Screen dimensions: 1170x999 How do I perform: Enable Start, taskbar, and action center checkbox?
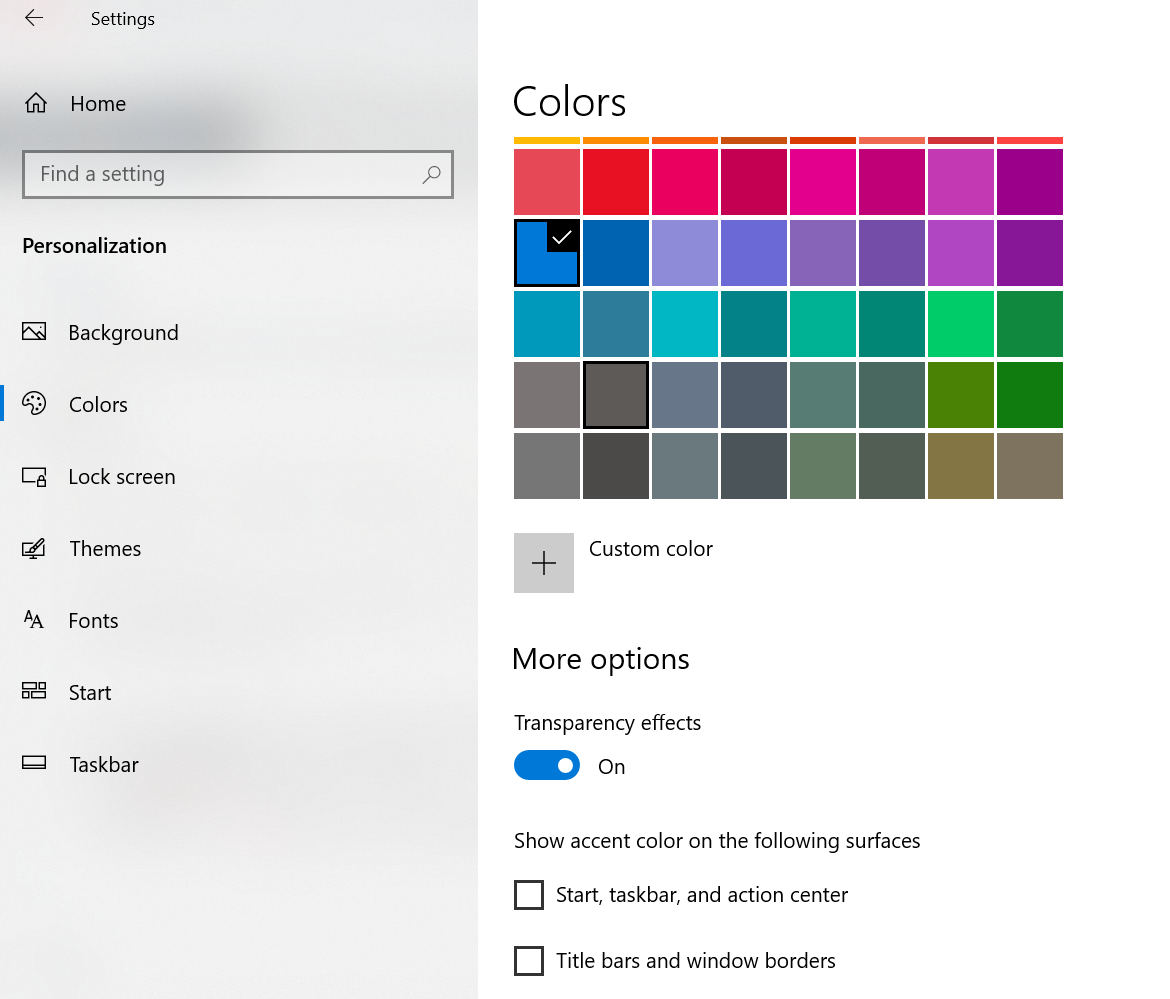coord(529,895)
